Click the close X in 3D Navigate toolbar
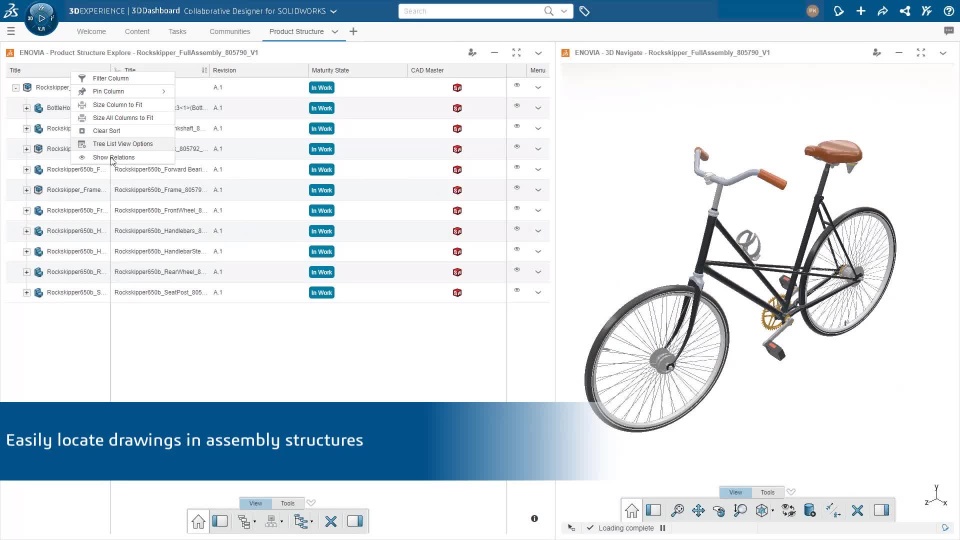This screenshot has height=540, width=960. (857, 511)
